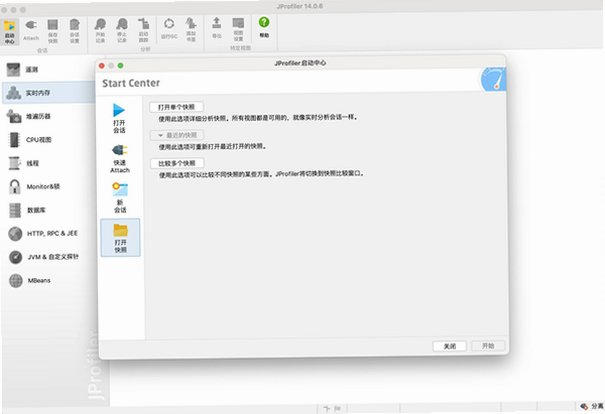The image size is (605, 414).
Task: Click the 'Start Center' heading text
Action: 131,83
